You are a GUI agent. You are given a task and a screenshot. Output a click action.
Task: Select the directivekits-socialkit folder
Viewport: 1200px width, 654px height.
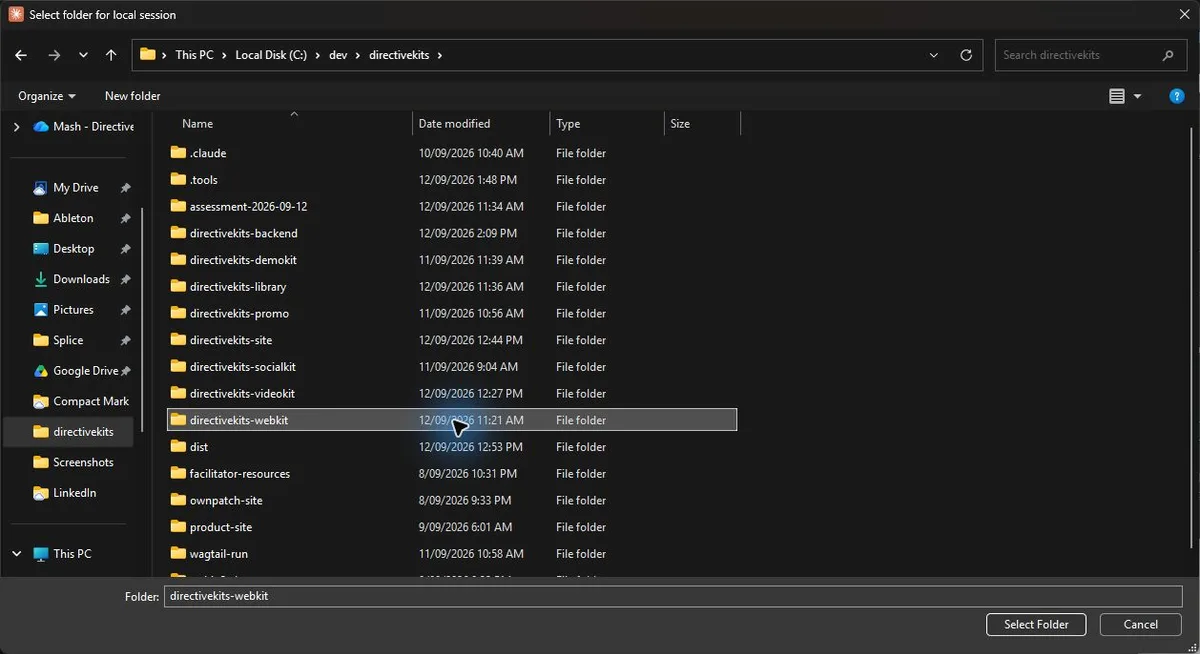click(x=242, y=367)
